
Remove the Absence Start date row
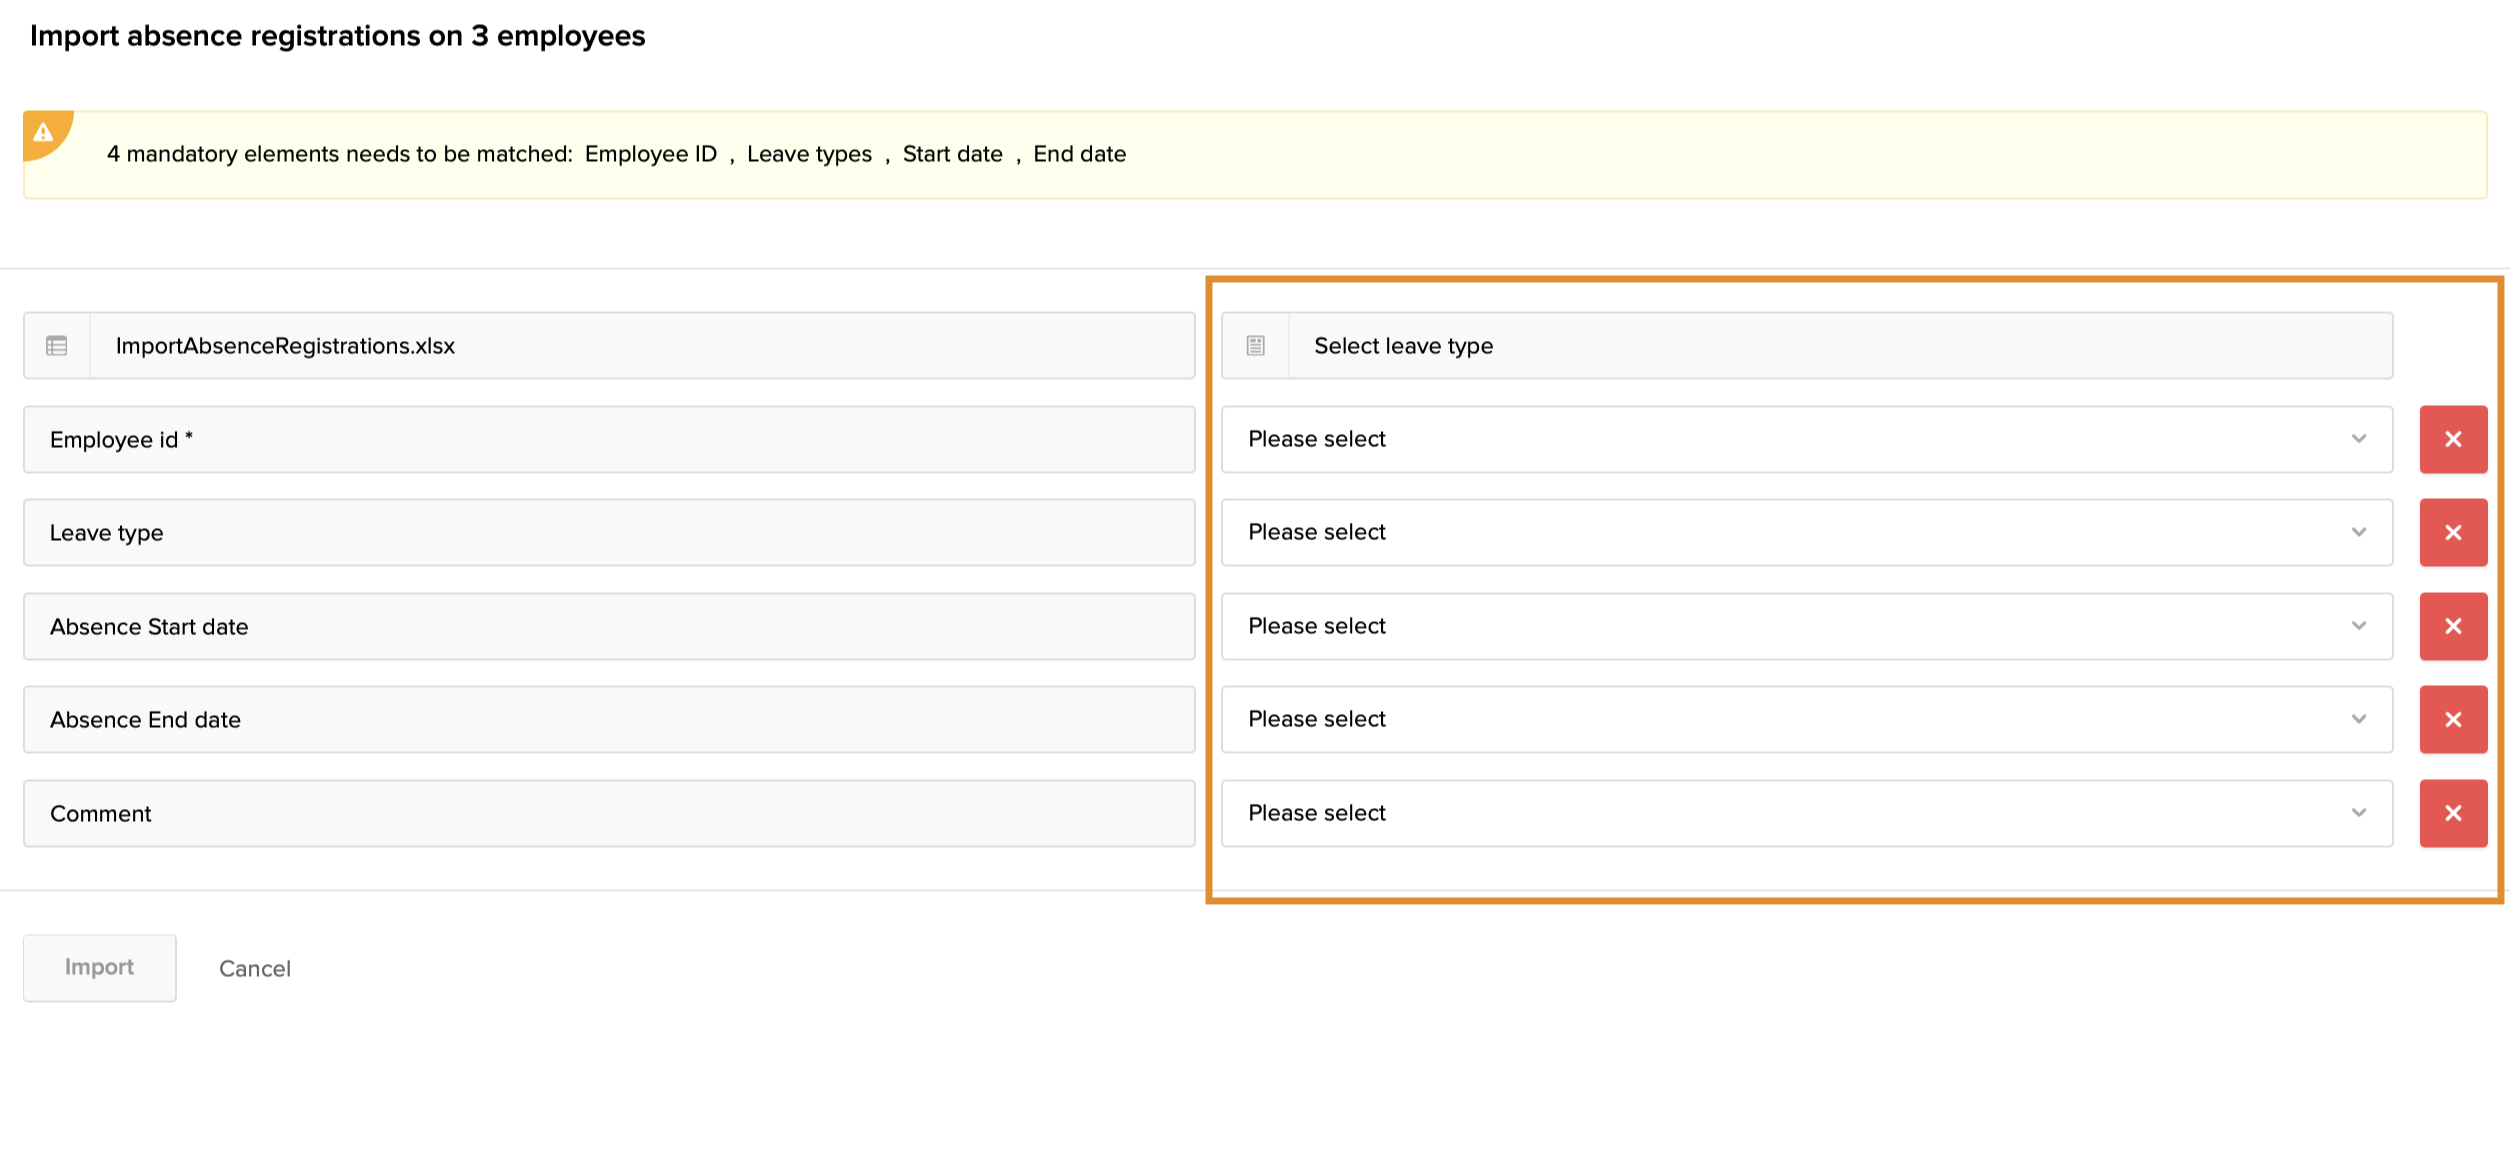click(2452, 626)
